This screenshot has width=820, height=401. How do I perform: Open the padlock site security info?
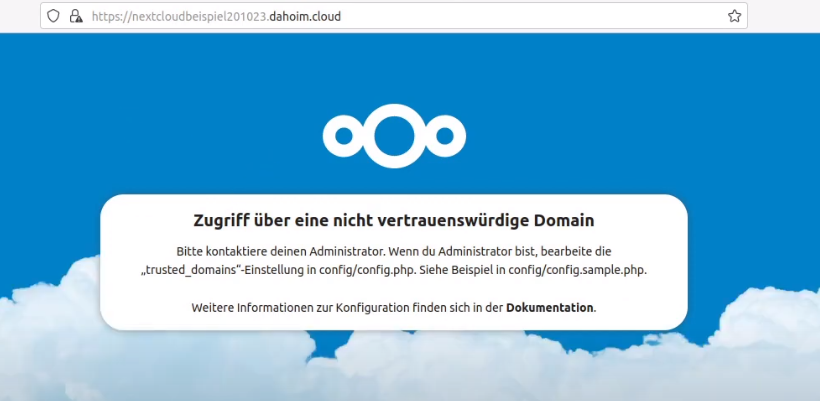click(76, 16)
